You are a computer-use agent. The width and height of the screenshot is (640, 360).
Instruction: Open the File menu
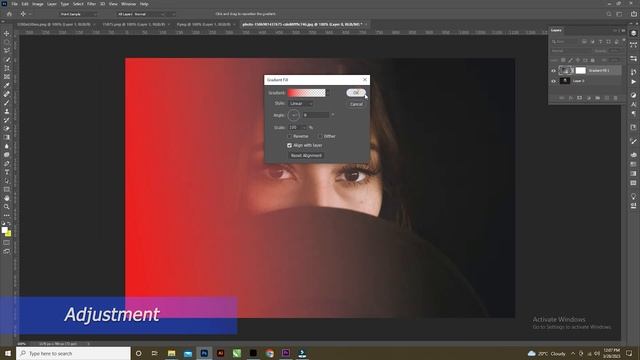pyautogui.click(x=14, y=4)
